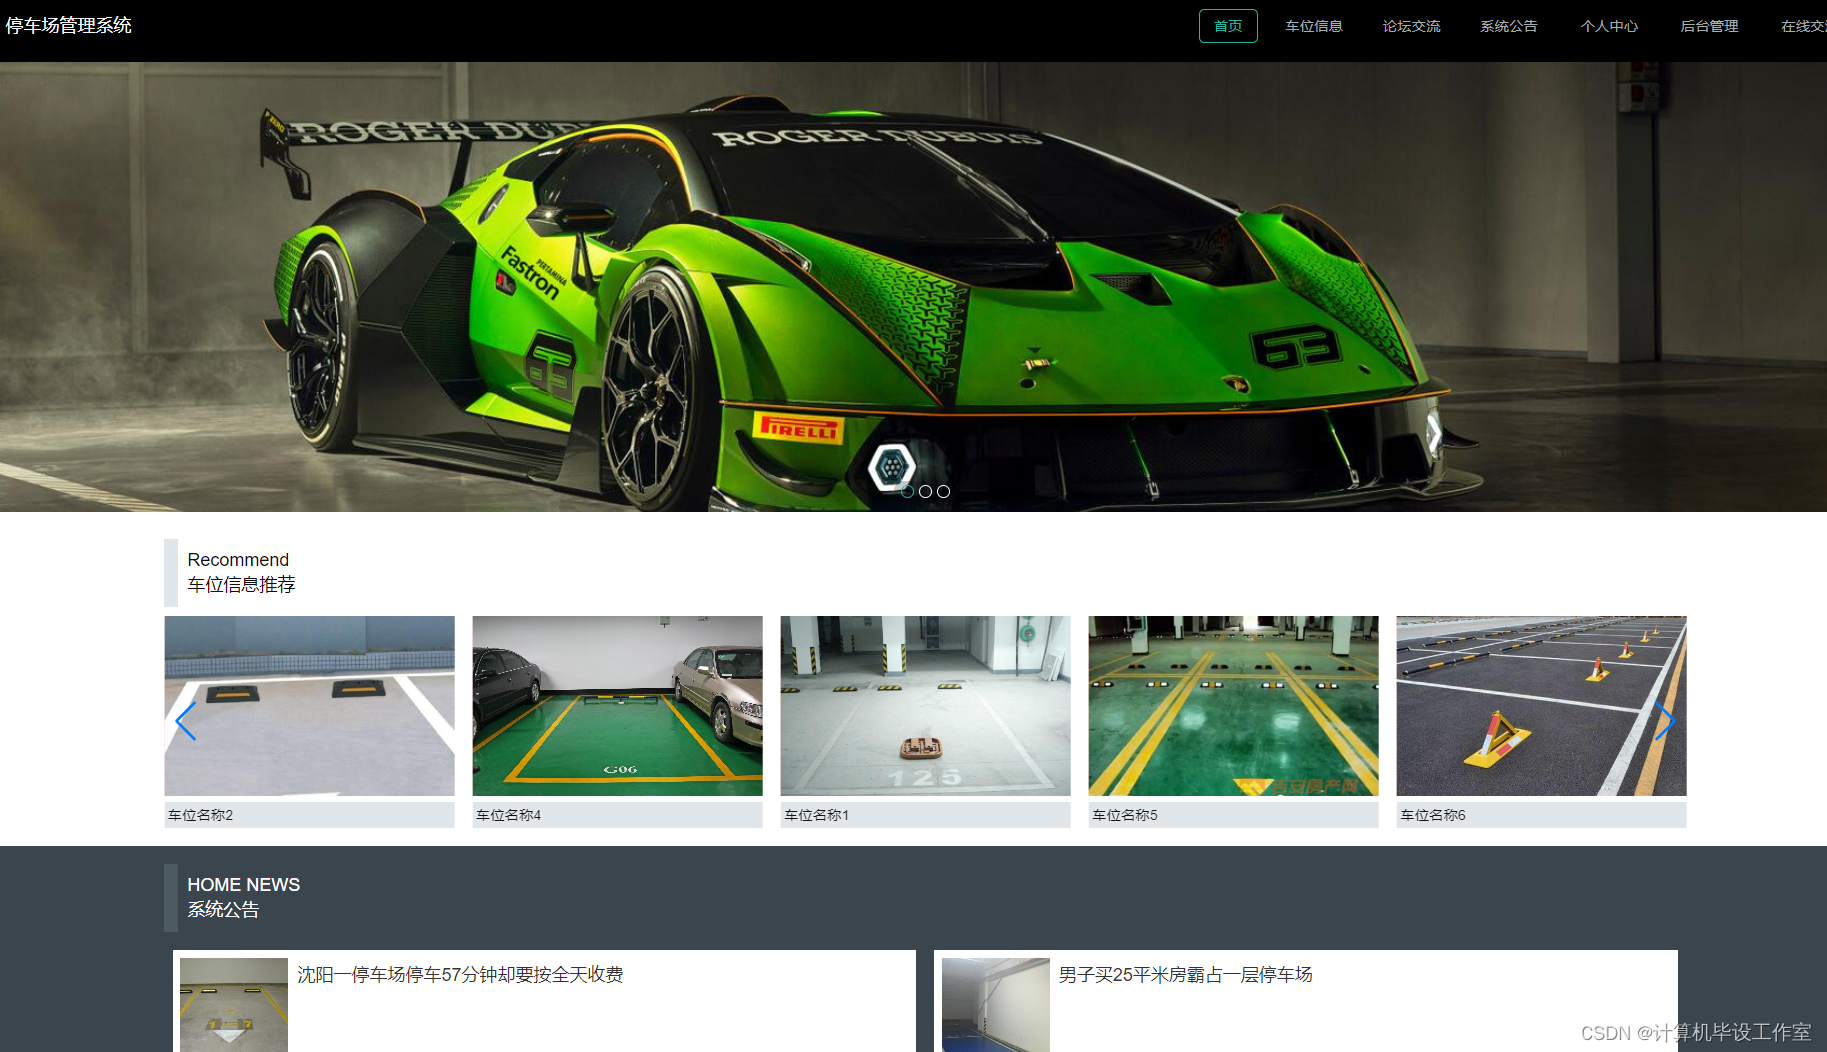1827x1052 pixels.
Task: Click thumbnail of the 沈阳一停车场 news
Action: (234, 1005)
